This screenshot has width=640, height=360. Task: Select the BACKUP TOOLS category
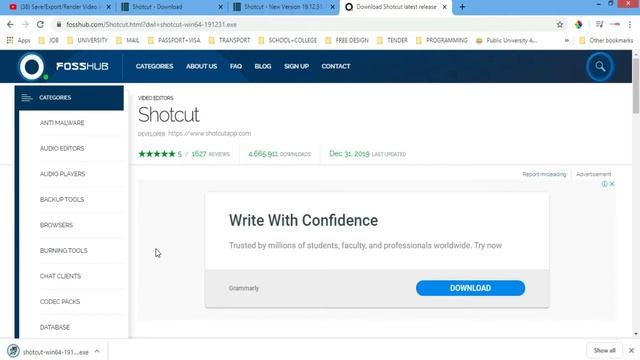[x=62, y=200]
